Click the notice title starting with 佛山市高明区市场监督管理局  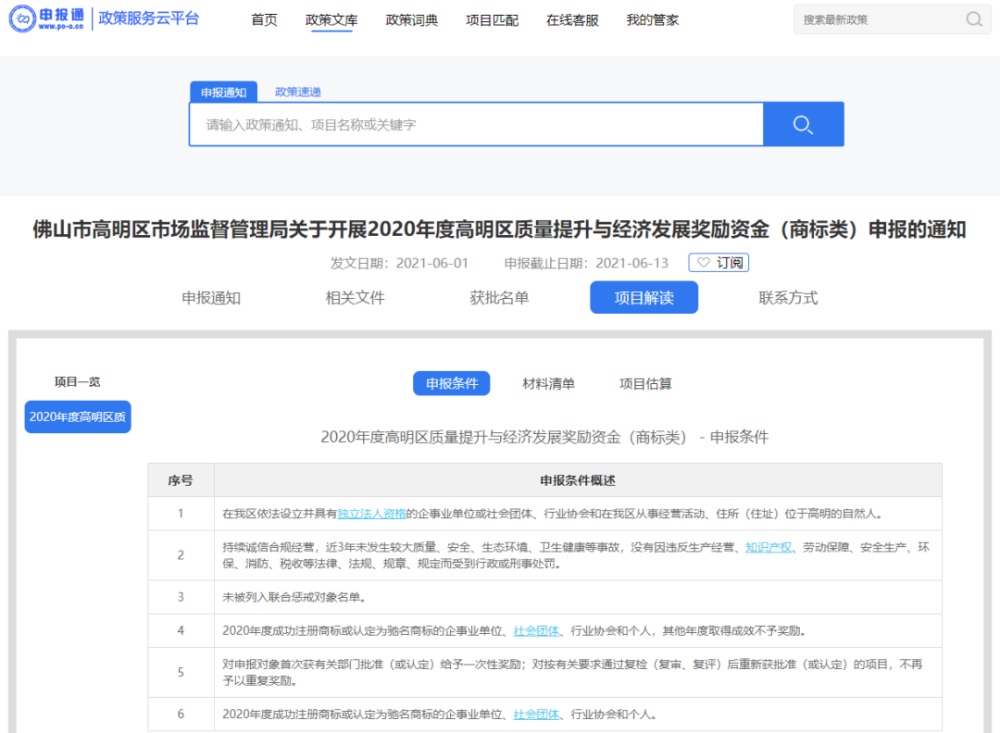pyautogui.click(x=499, y=229)
